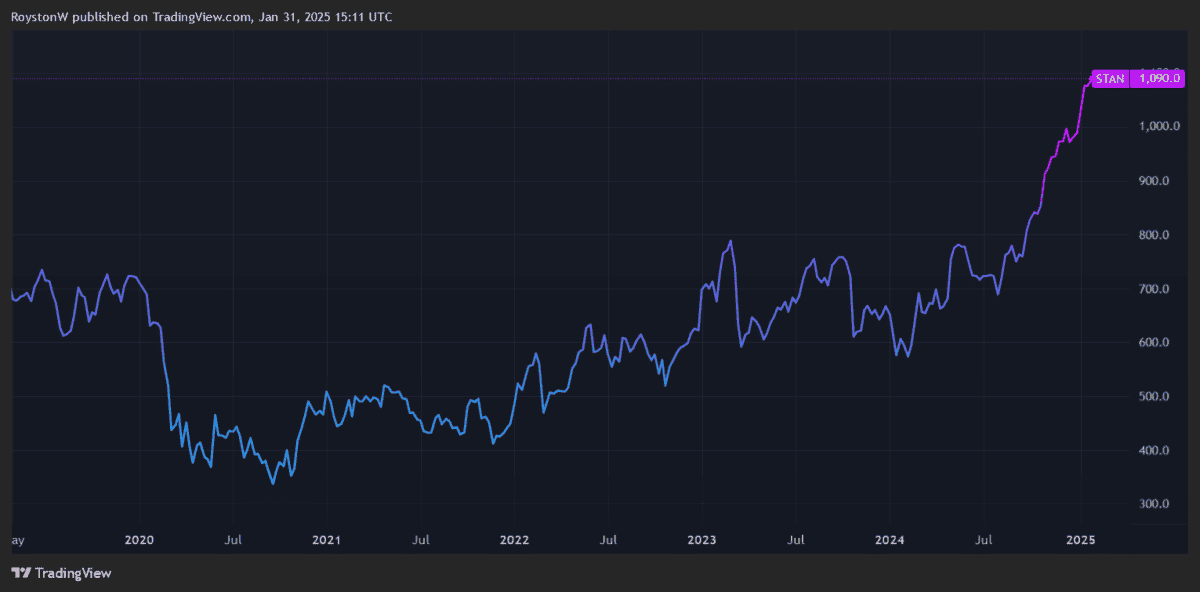1200x592 pixels.
Task: Select the 2023 time axis label
Action: [x=702, y=540]
